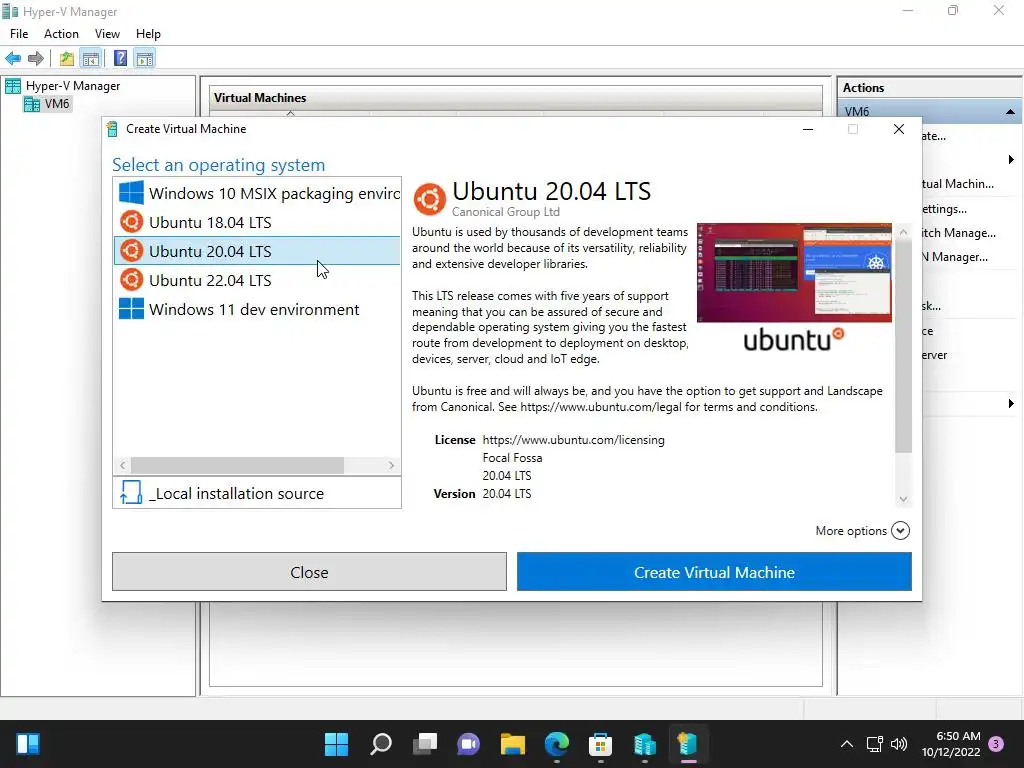Open Task View on taskbar
This screenshot has height=768, width=1024.
pos(424,744)
